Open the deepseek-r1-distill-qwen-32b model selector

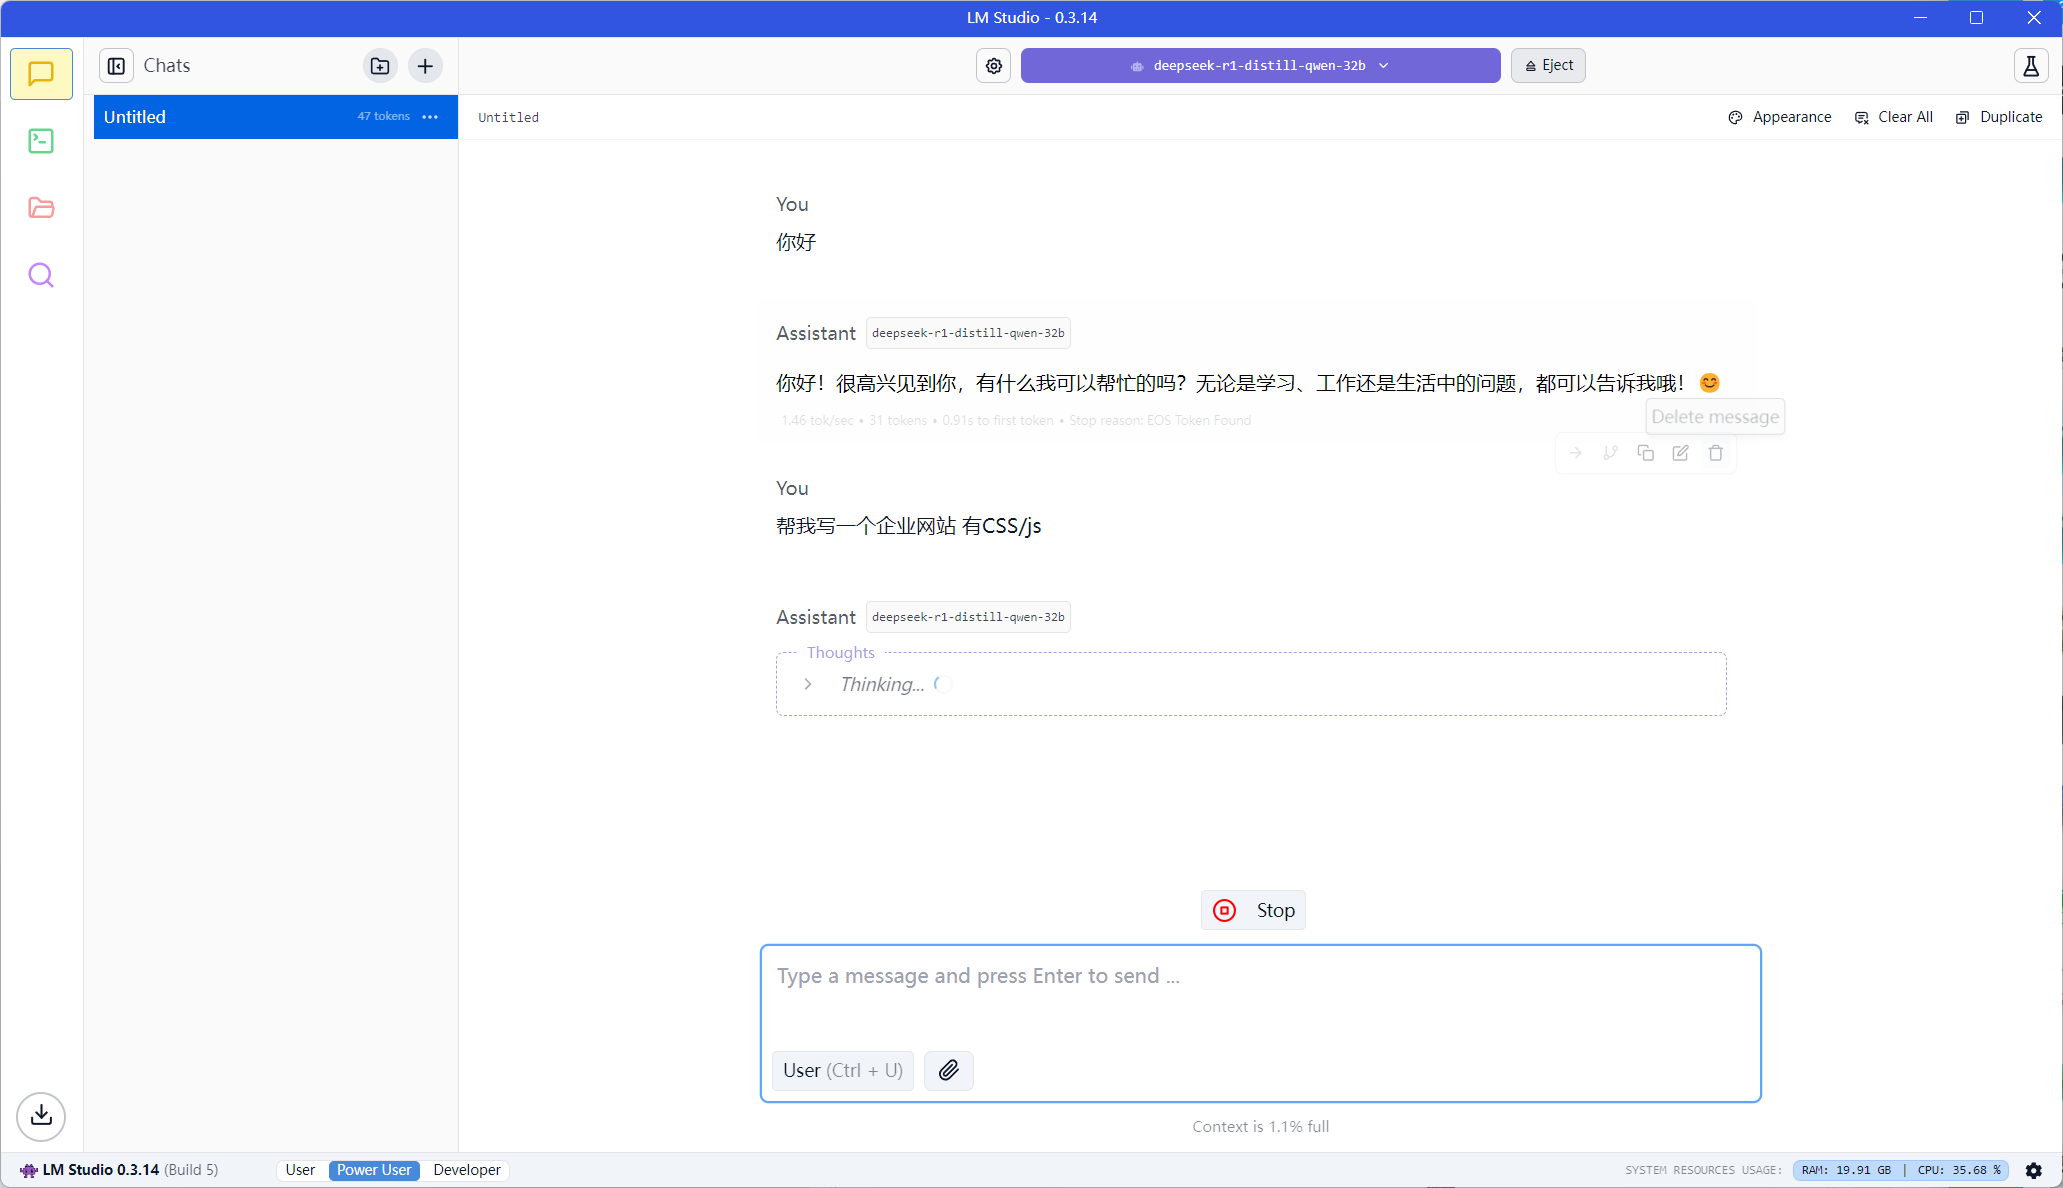[x=1260, y=66]
